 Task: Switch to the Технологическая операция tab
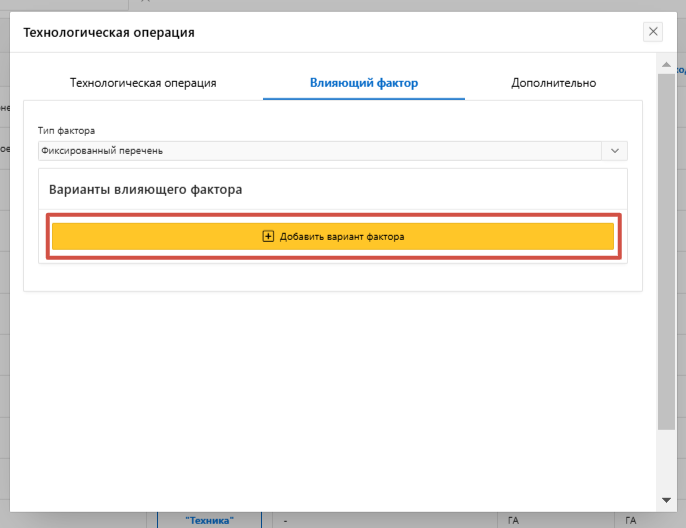pos(143,83)
